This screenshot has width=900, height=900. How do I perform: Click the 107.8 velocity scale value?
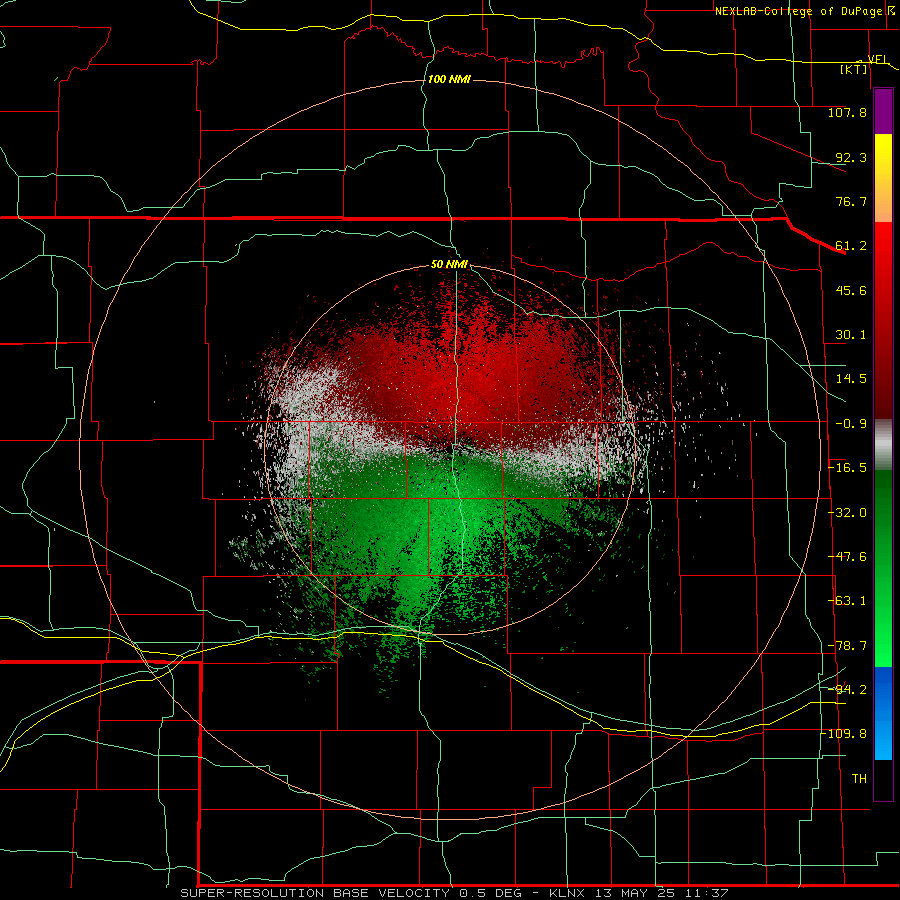[847, 112]
